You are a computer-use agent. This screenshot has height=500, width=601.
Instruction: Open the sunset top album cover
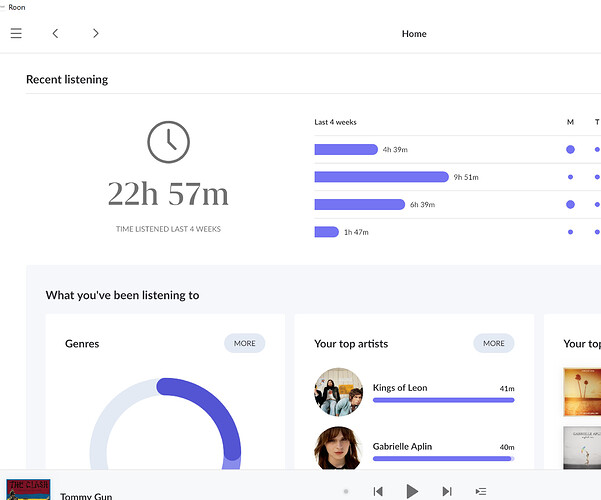tap(582, 392)
